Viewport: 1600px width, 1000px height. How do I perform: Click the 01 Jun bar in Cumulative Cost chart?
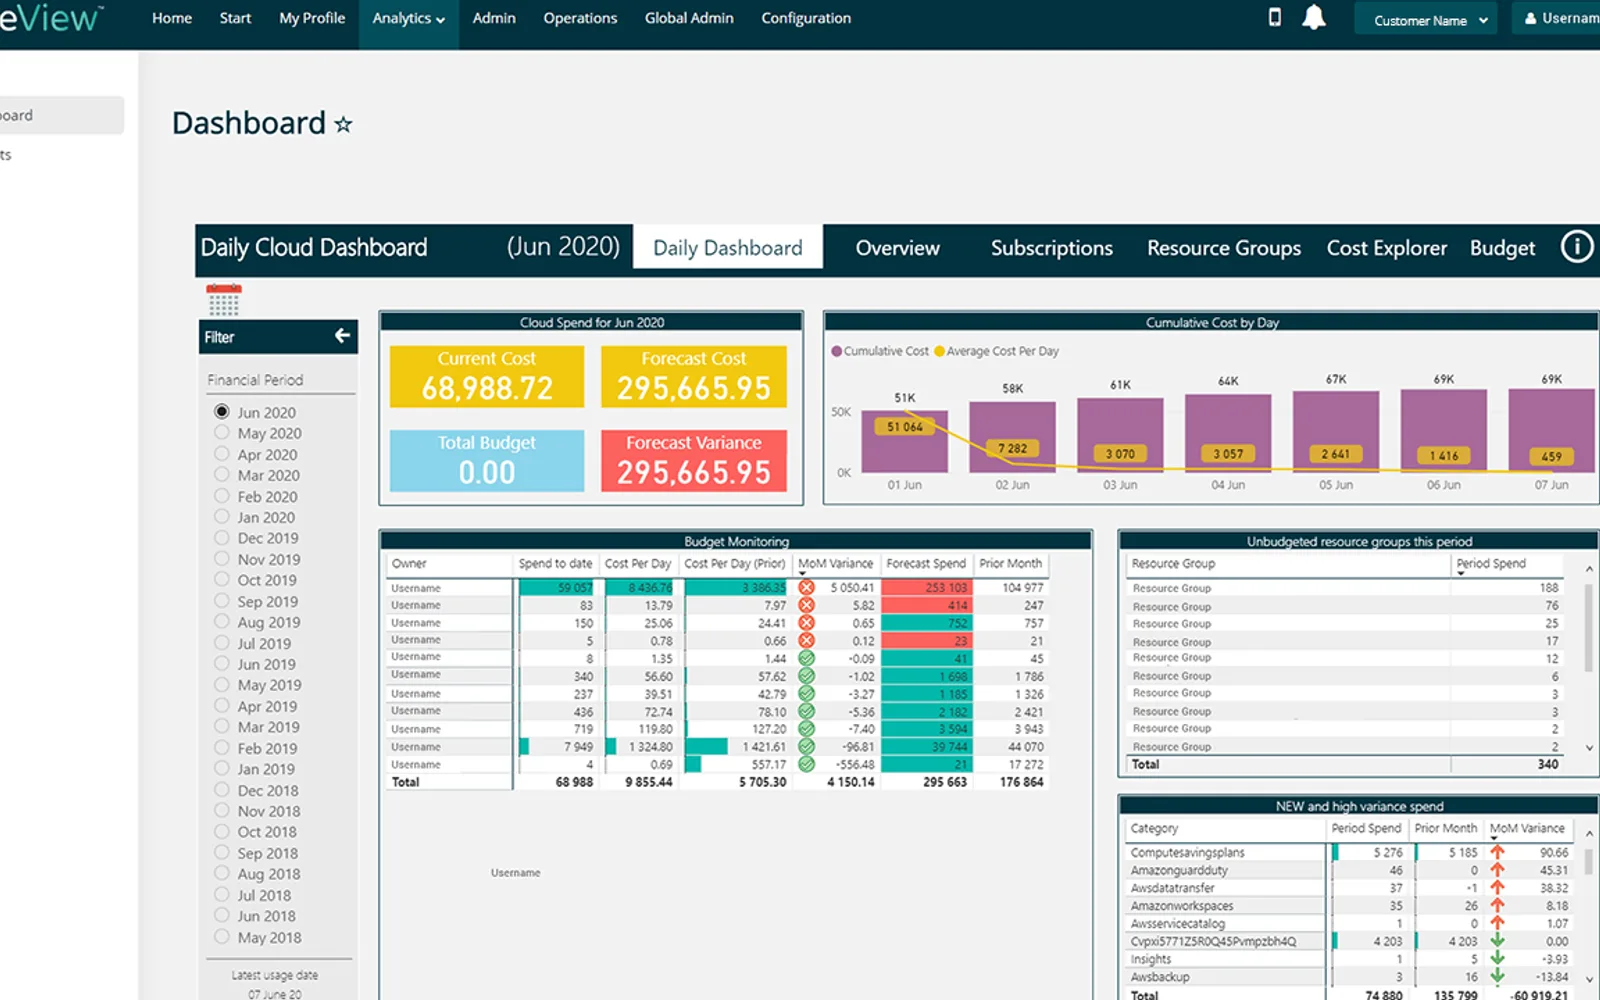905,440
